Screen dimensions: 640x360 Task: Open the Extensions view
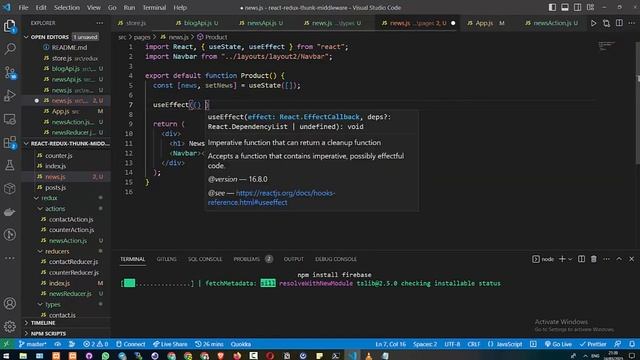click(x=10, y=142)
